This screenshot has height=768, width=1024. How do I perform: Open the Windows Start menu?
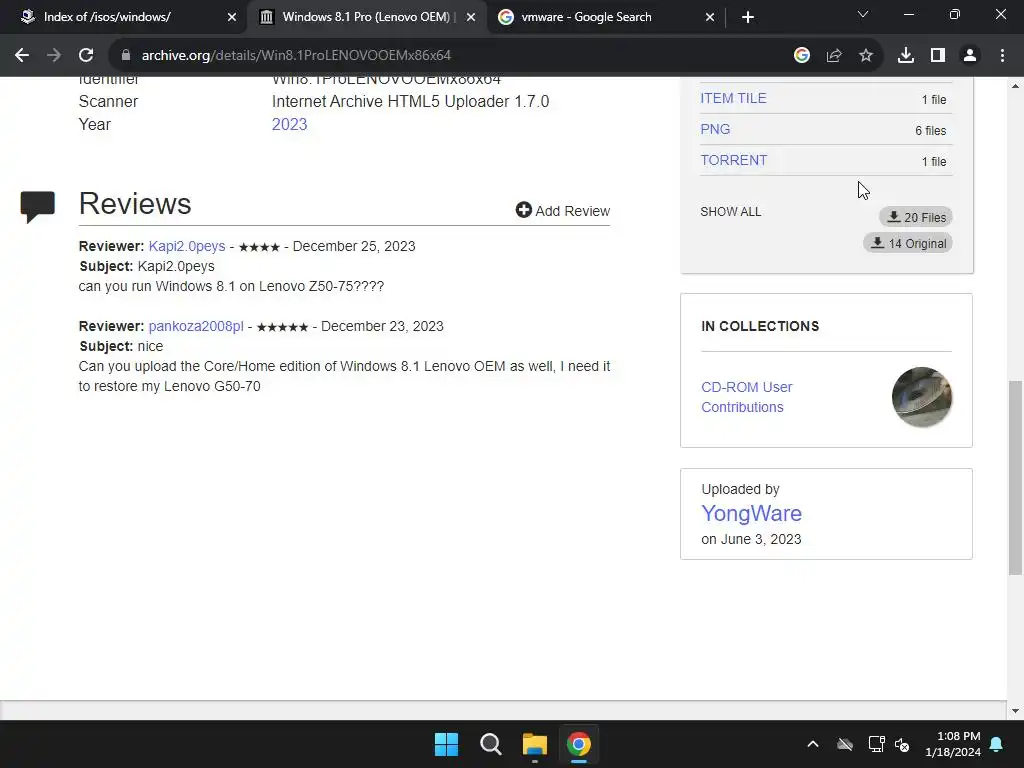click(447, 744)
